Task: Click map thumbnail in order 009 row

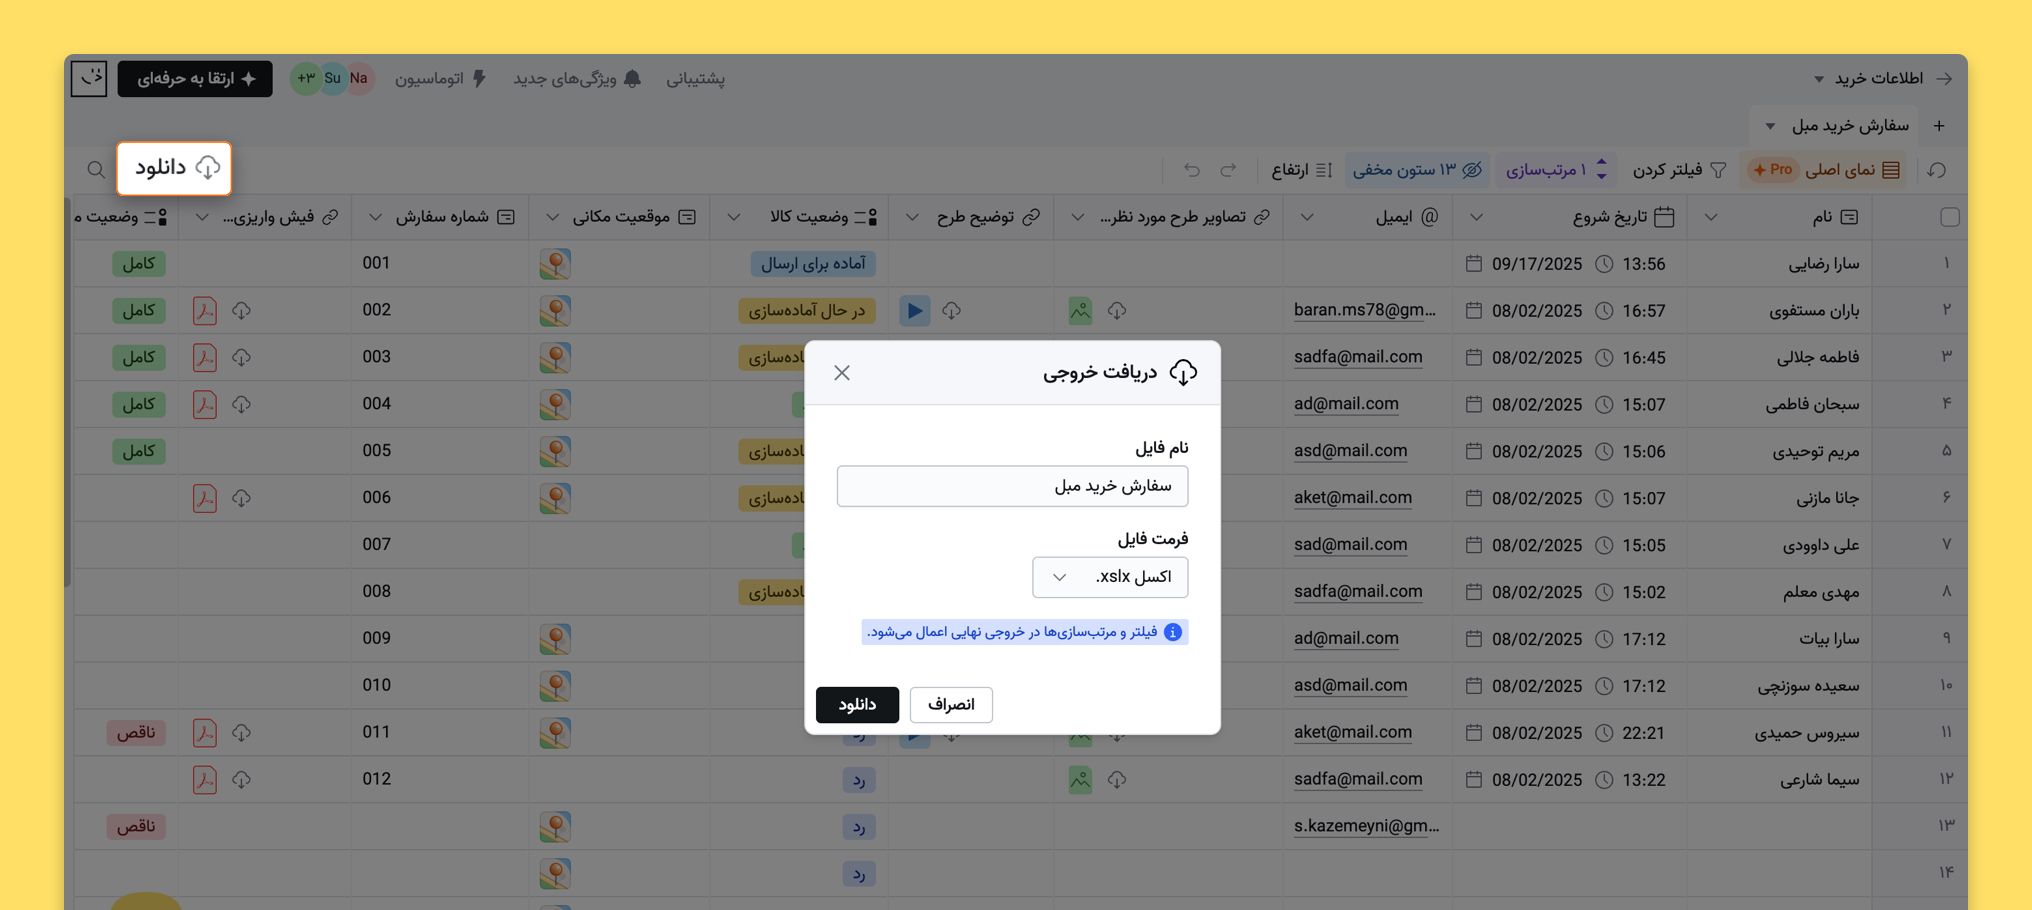Action: (x=555, y=639)
